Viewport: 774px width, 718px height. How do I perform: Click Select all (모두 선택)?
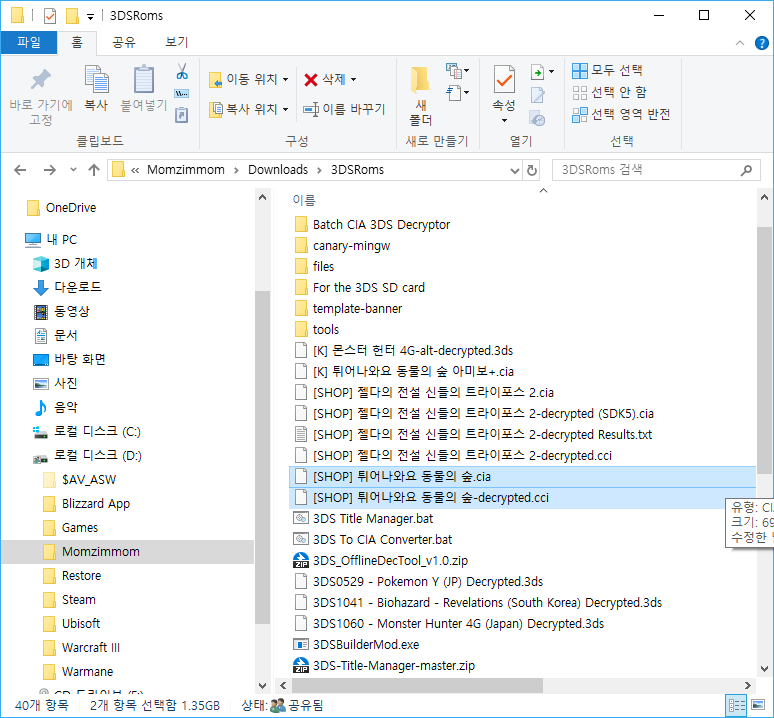(607, 70)
